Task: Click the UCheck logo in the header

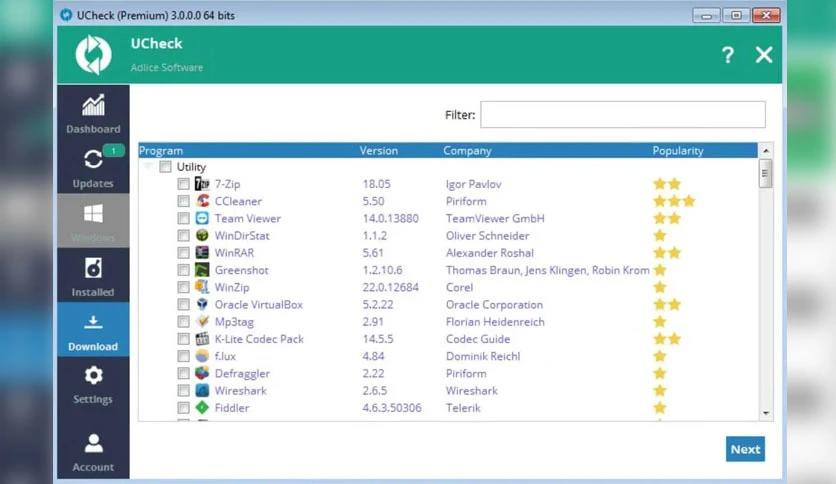Action: [x=94, y=54]
